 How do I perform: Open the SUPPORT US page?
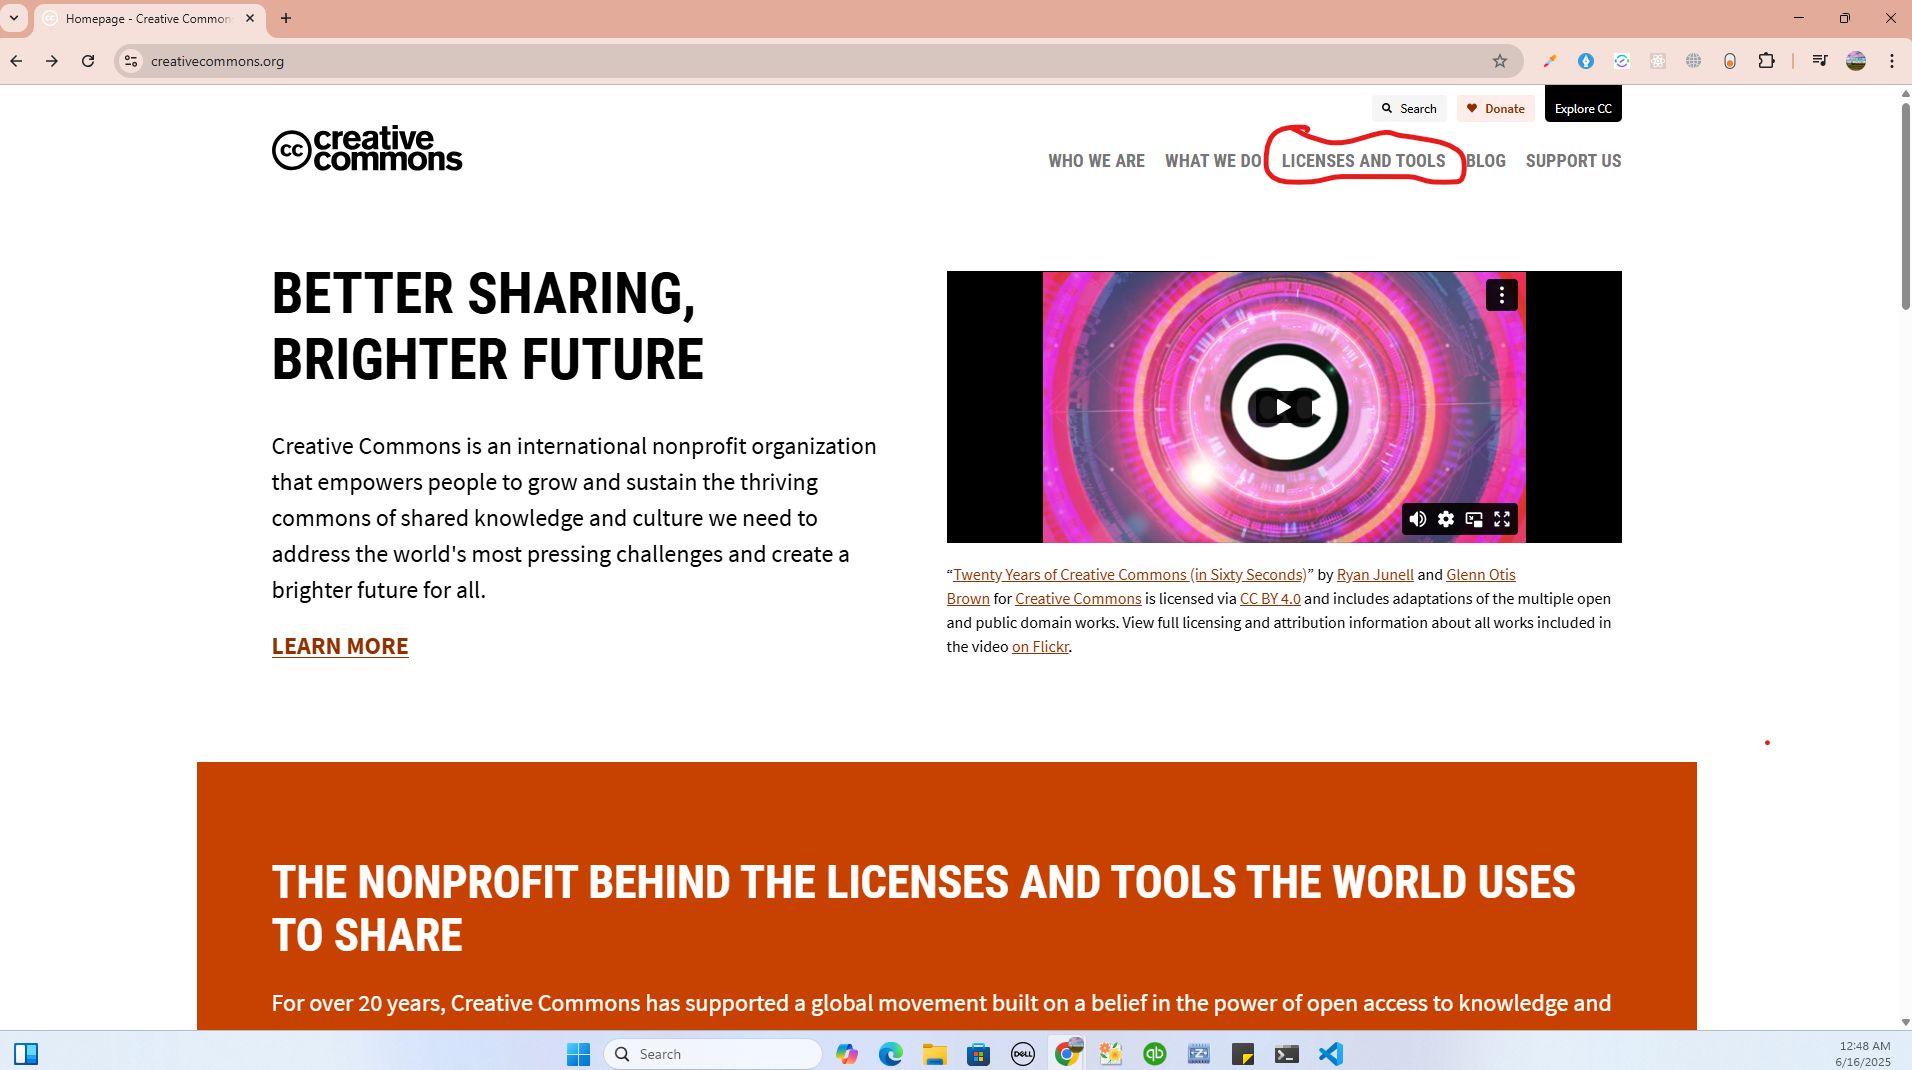coord(1574,161)
